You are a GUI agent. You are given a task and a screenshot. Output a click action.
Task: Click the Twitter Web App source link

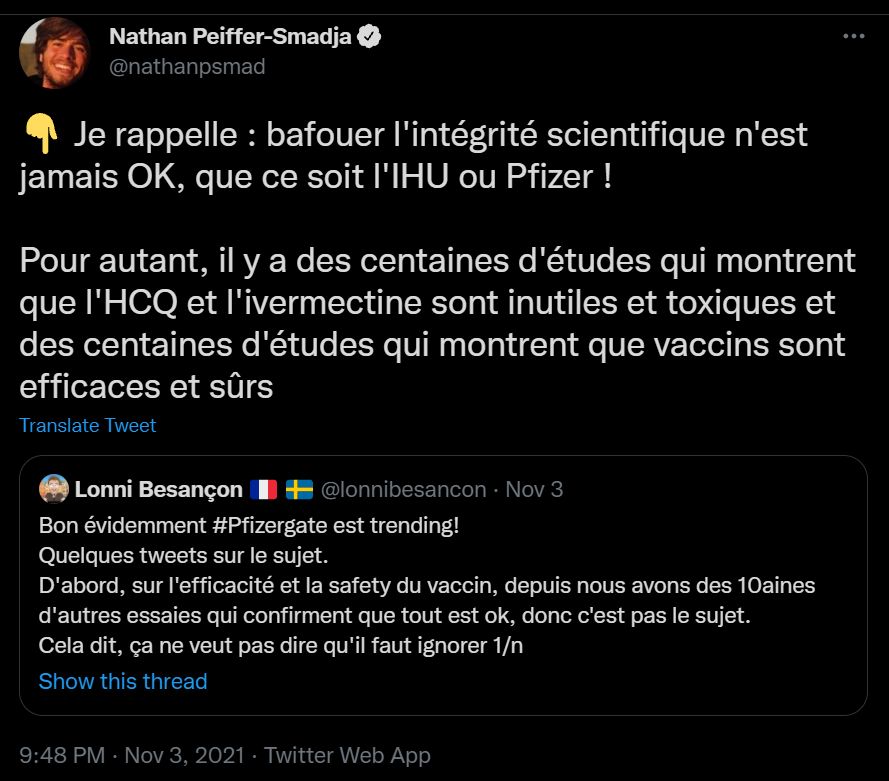(x=348, y=755)
